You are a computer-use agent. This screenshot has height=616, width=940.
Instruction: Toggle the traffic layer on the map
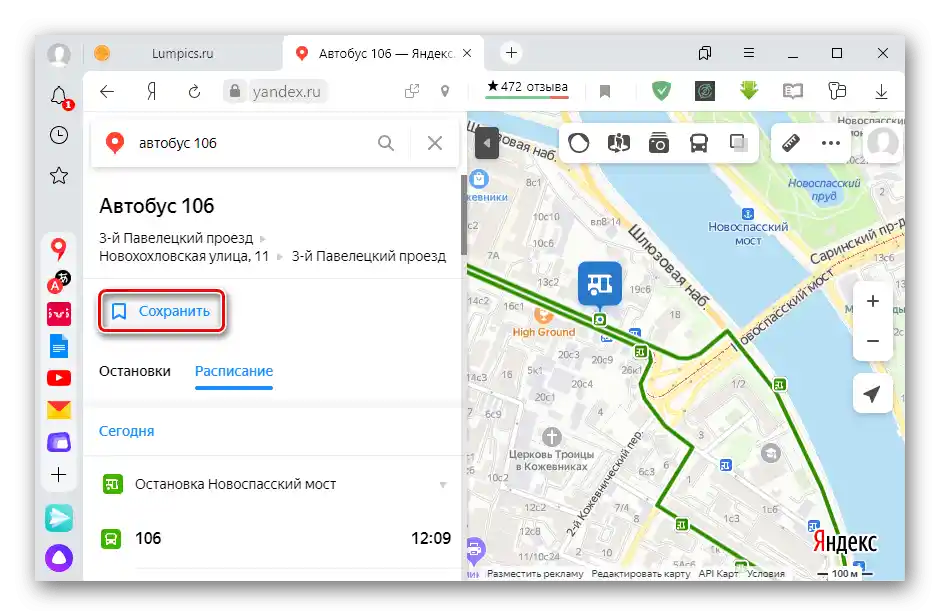(x=578, y=143)
